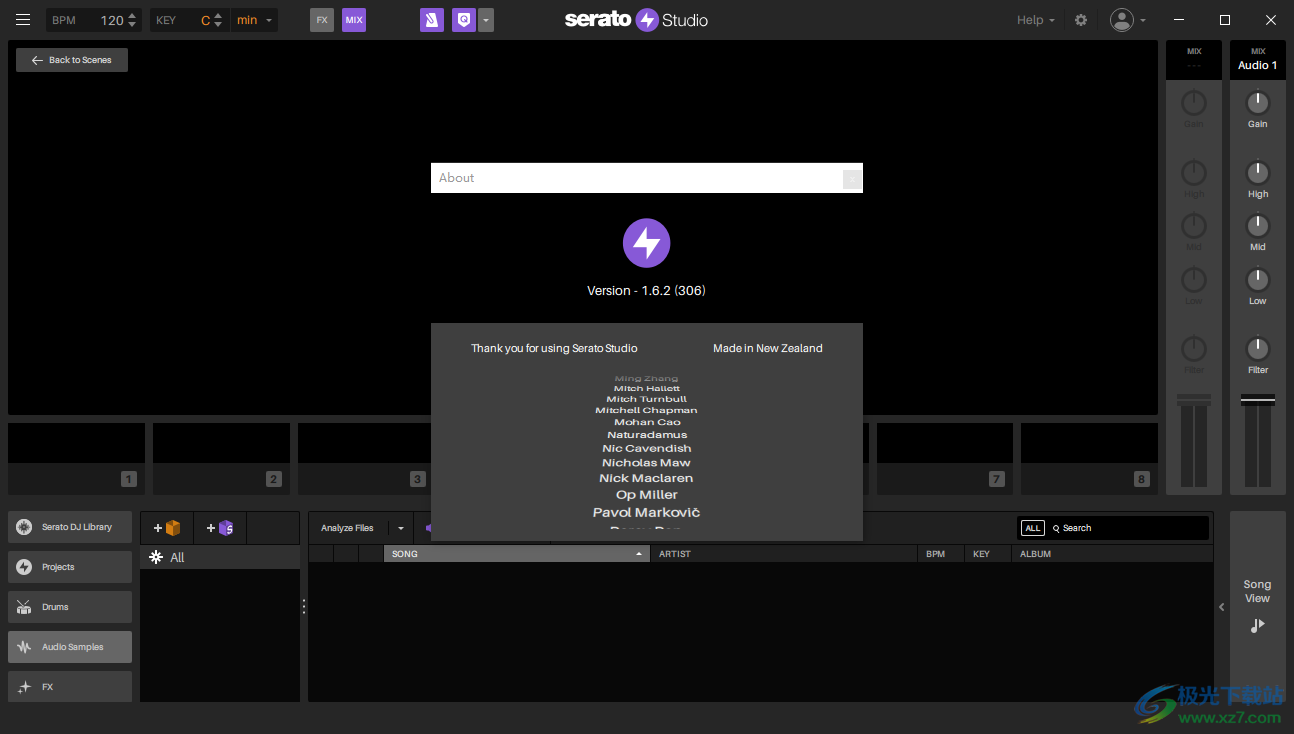Image resolution: width=1294 pixels, height=734 pixels.
Task: Click the credit name Pavol Markovič
Action: click(x=647, y=513)
